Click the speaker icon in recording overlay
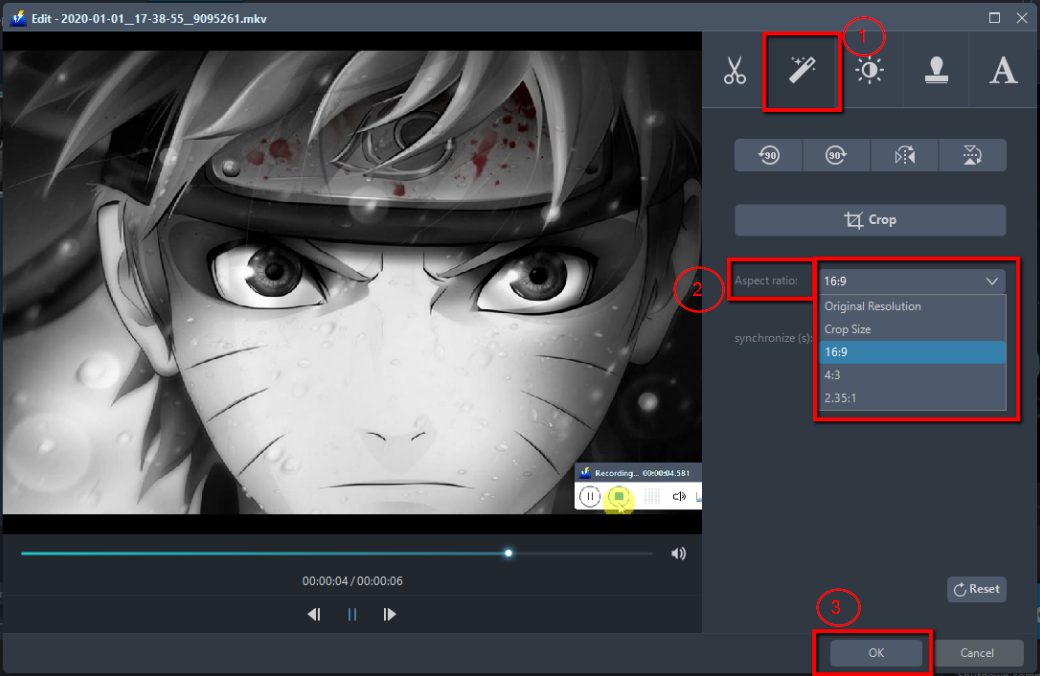The image size is (1040, 676). point(679,496)
